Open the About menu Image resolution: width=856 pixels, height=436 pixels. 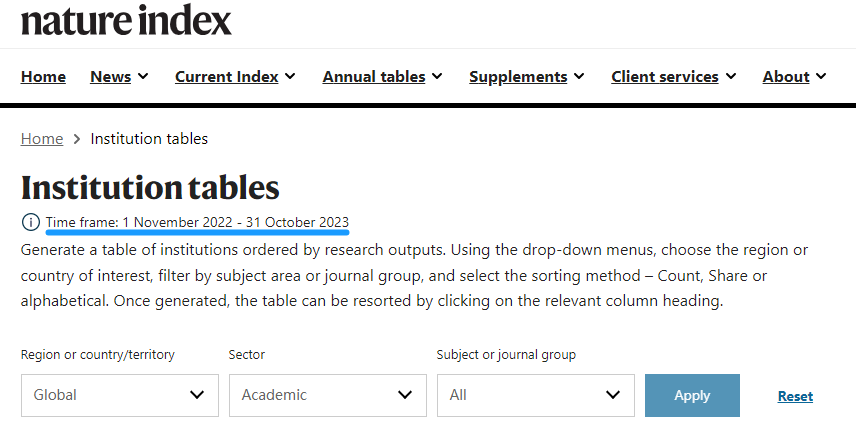(794, 77)
